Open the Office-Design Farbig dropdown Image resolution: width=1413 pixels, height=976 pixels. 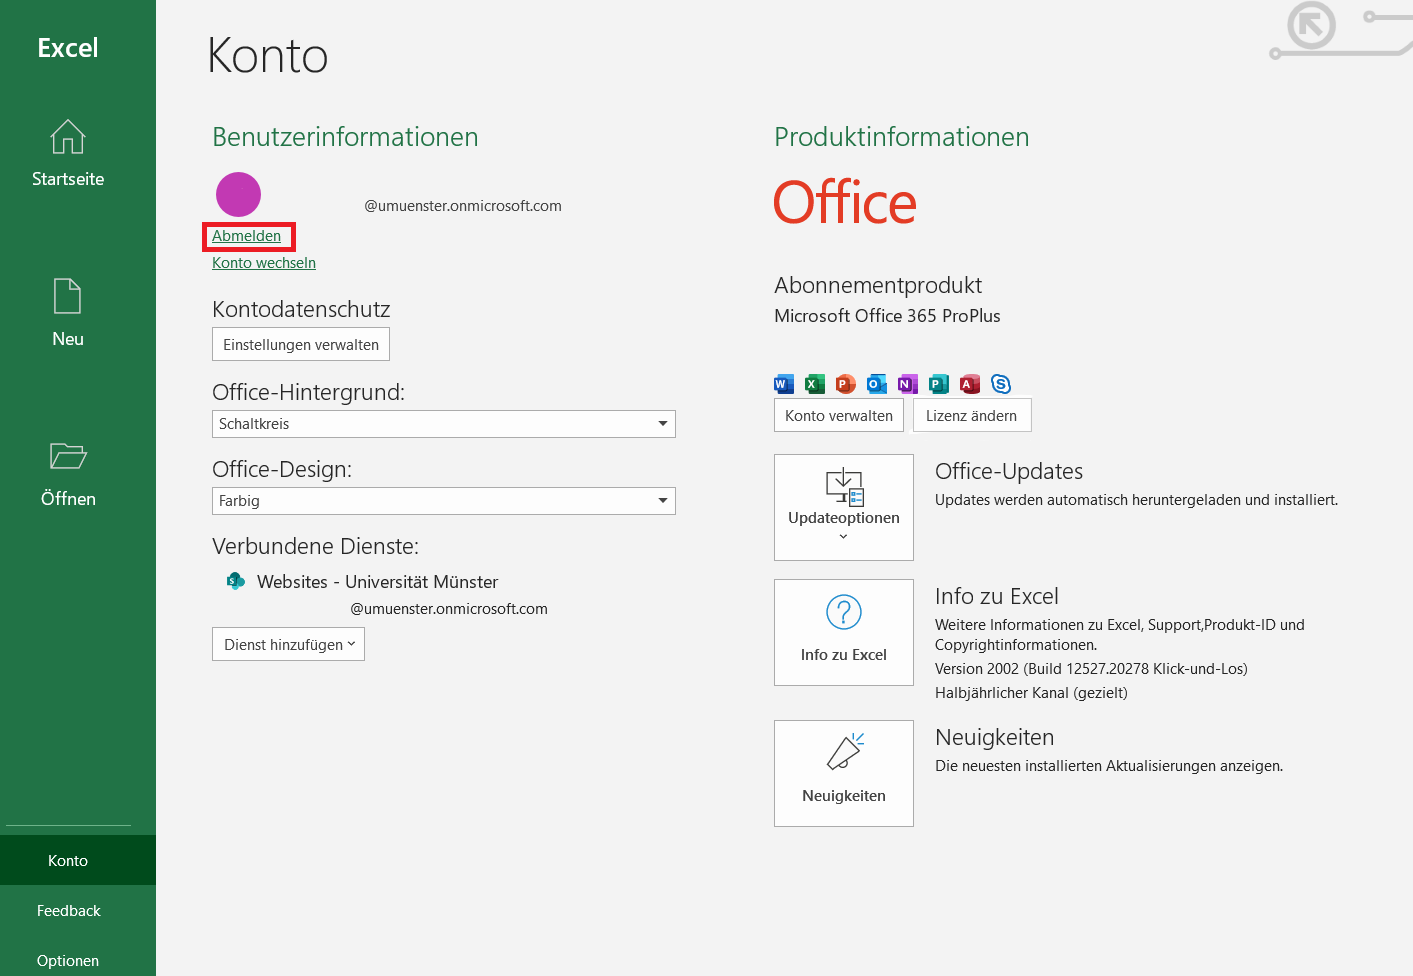click(662, 501)
